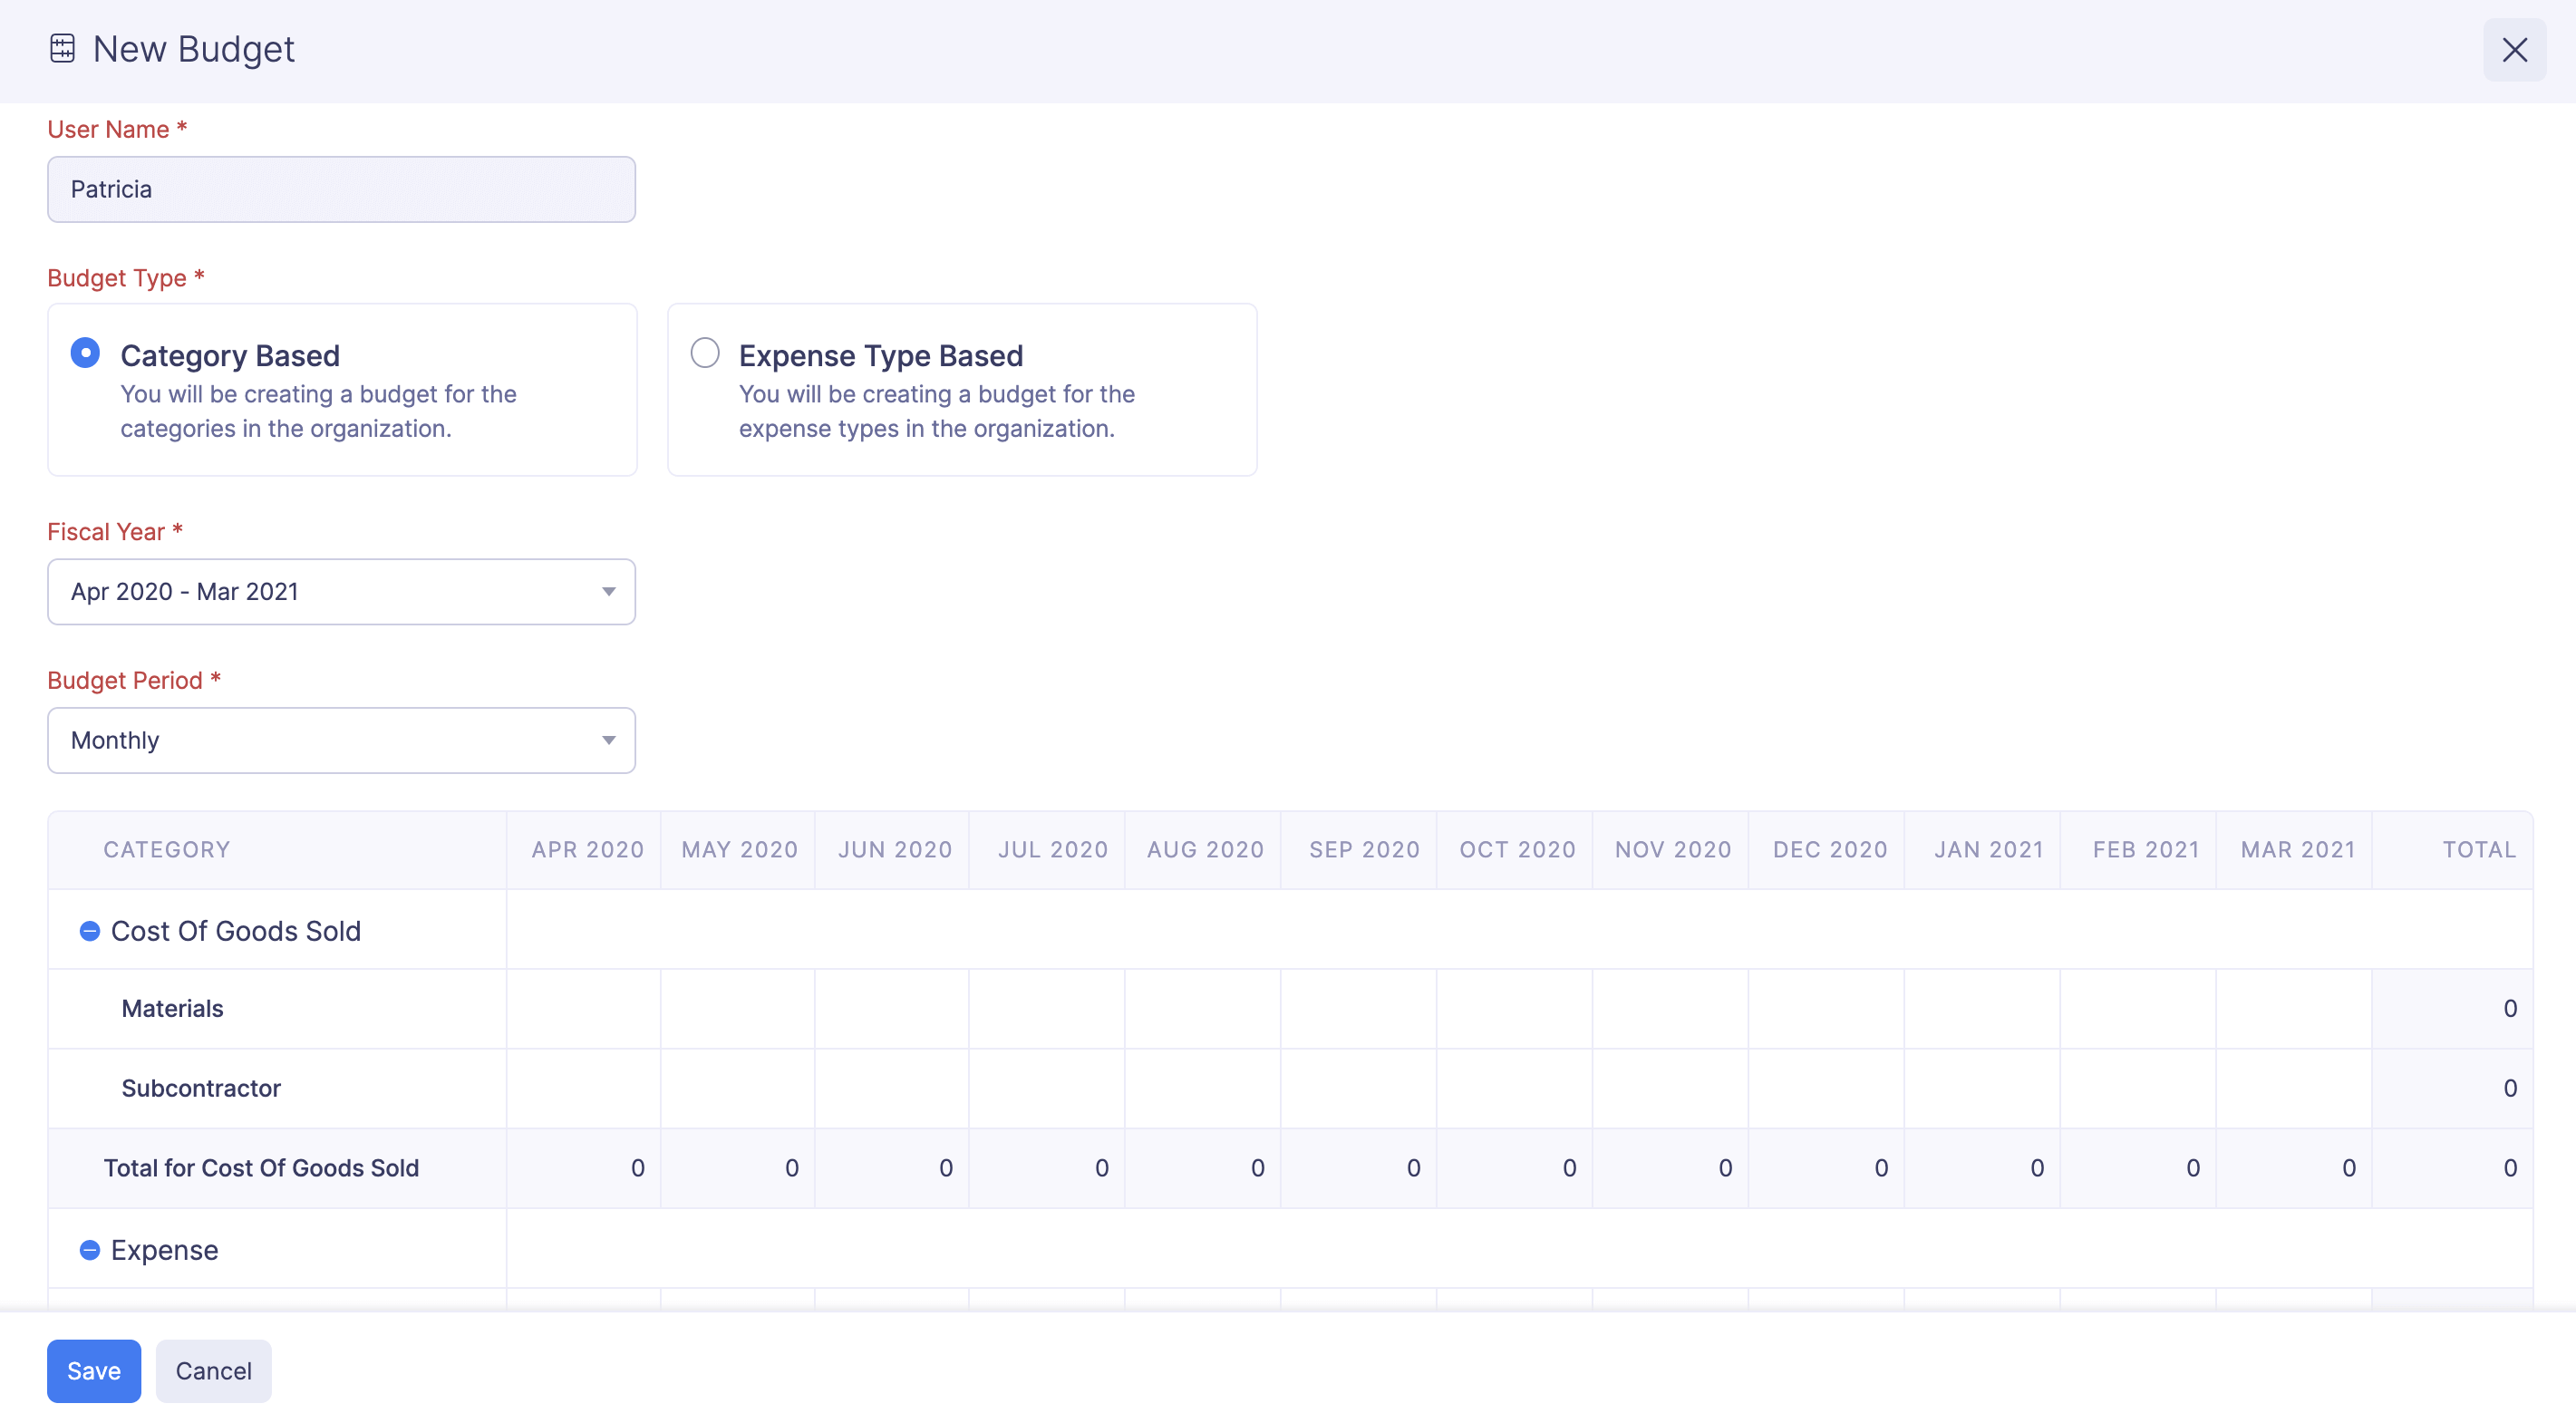Screen dimensions: 2576x1423
Task: Click the Save button
Action: [x=93, y=1371]
